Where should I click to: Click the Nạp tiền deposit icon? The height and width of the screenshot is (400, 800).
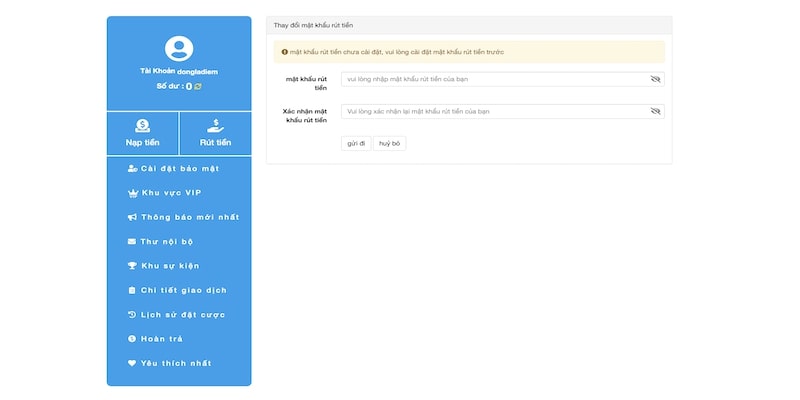coord(142,126)
